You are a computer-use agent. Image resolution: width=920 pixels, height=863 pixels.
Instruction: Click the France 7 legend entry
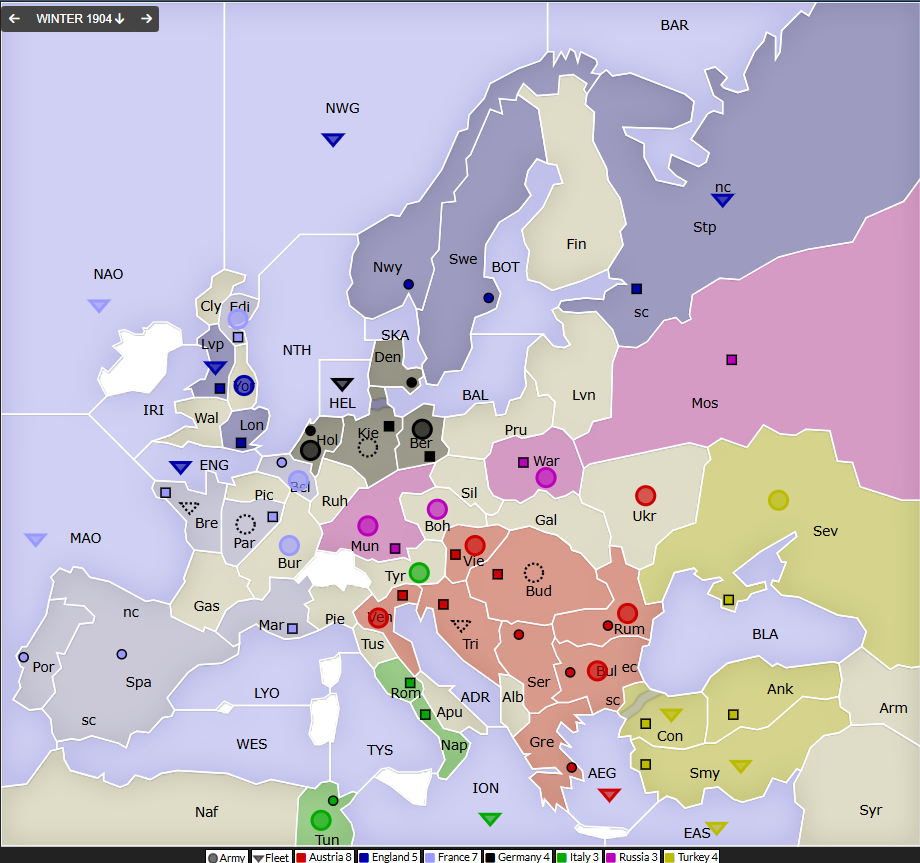[x=451, y=857]
